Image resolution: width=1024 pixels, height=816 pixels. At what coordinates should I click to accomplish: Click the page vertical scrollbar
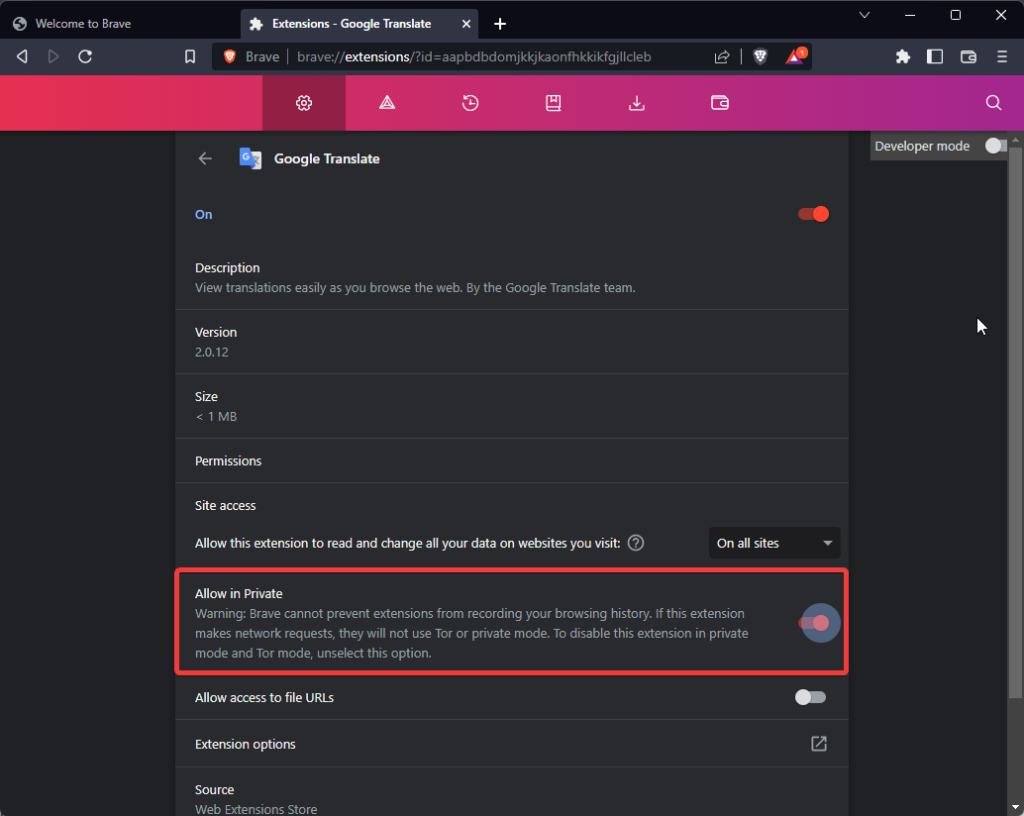1015,424
